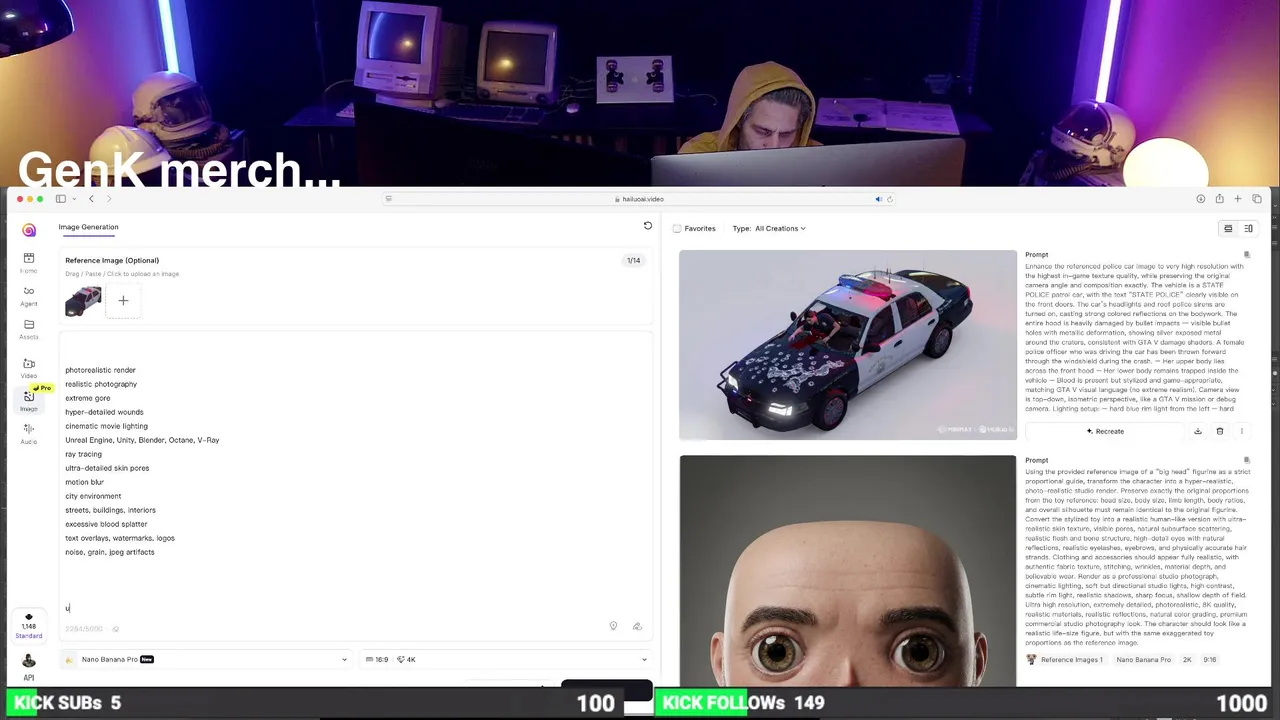Open the Nano Banana Pro model dropdown
Image resolution: width=1280 pixels, height=720 pixels.
point(206,659)
